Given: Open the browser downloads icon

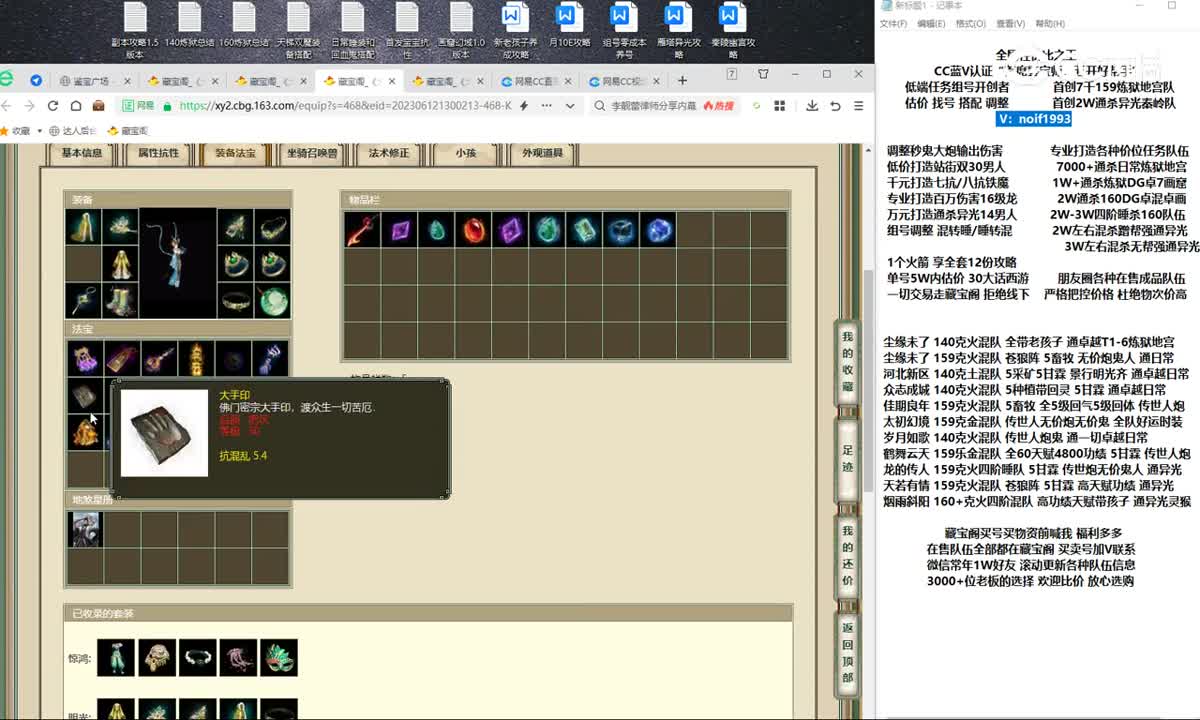Looking at the screenshot, I should click(811, 105).
